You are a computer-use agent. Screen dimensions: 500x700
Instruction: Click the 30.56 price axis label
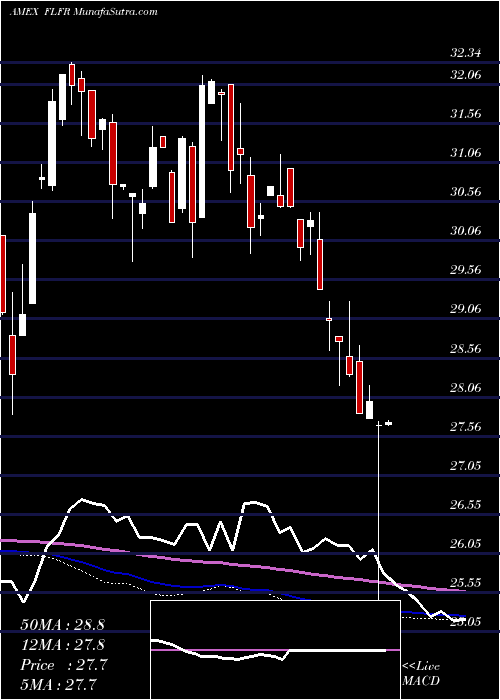[466, 192]
